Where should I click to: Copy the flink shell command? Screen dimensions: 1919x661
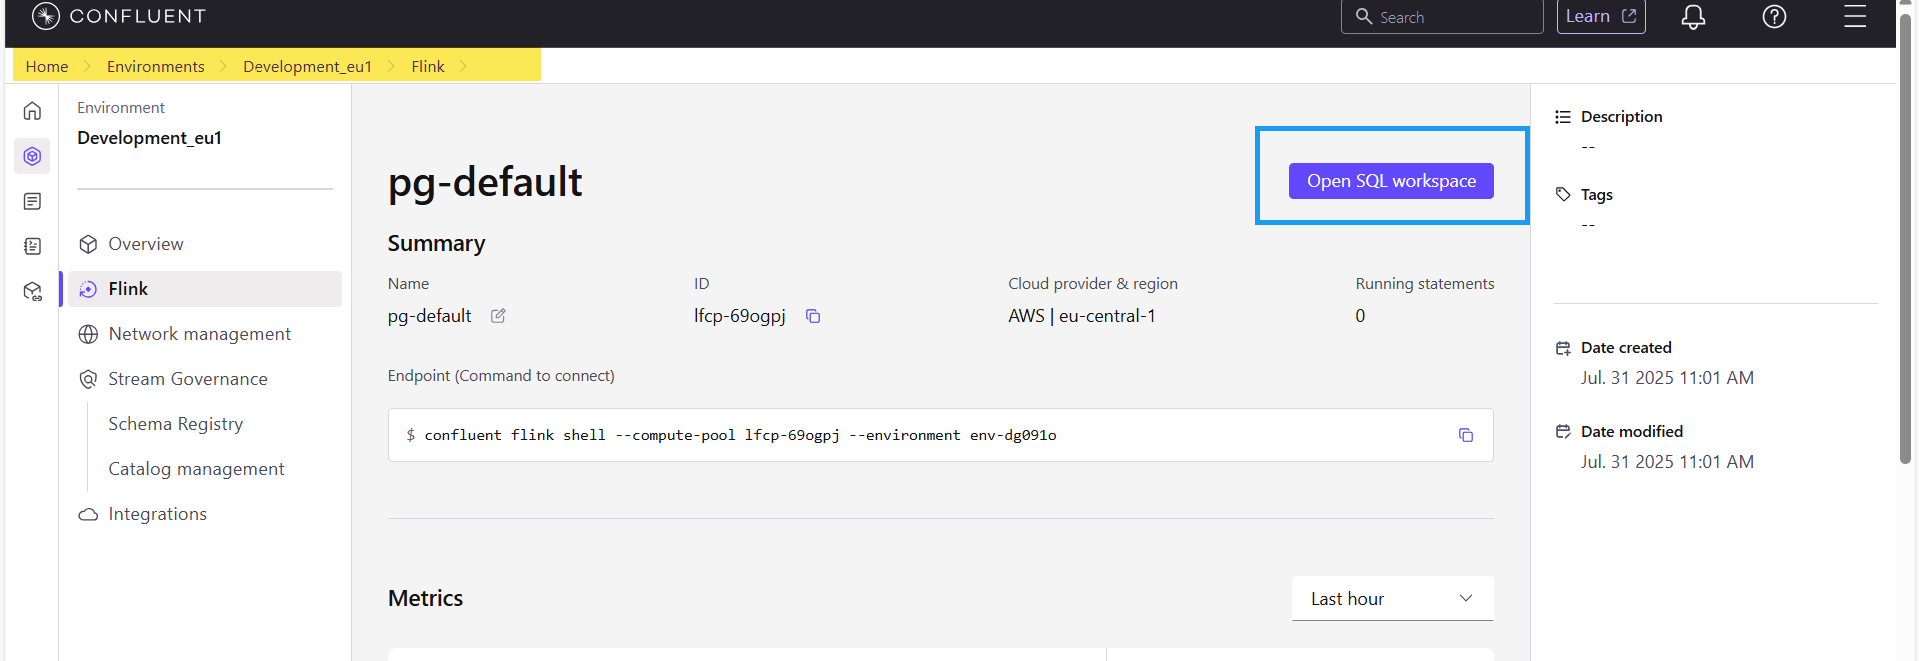point(1466,435)
